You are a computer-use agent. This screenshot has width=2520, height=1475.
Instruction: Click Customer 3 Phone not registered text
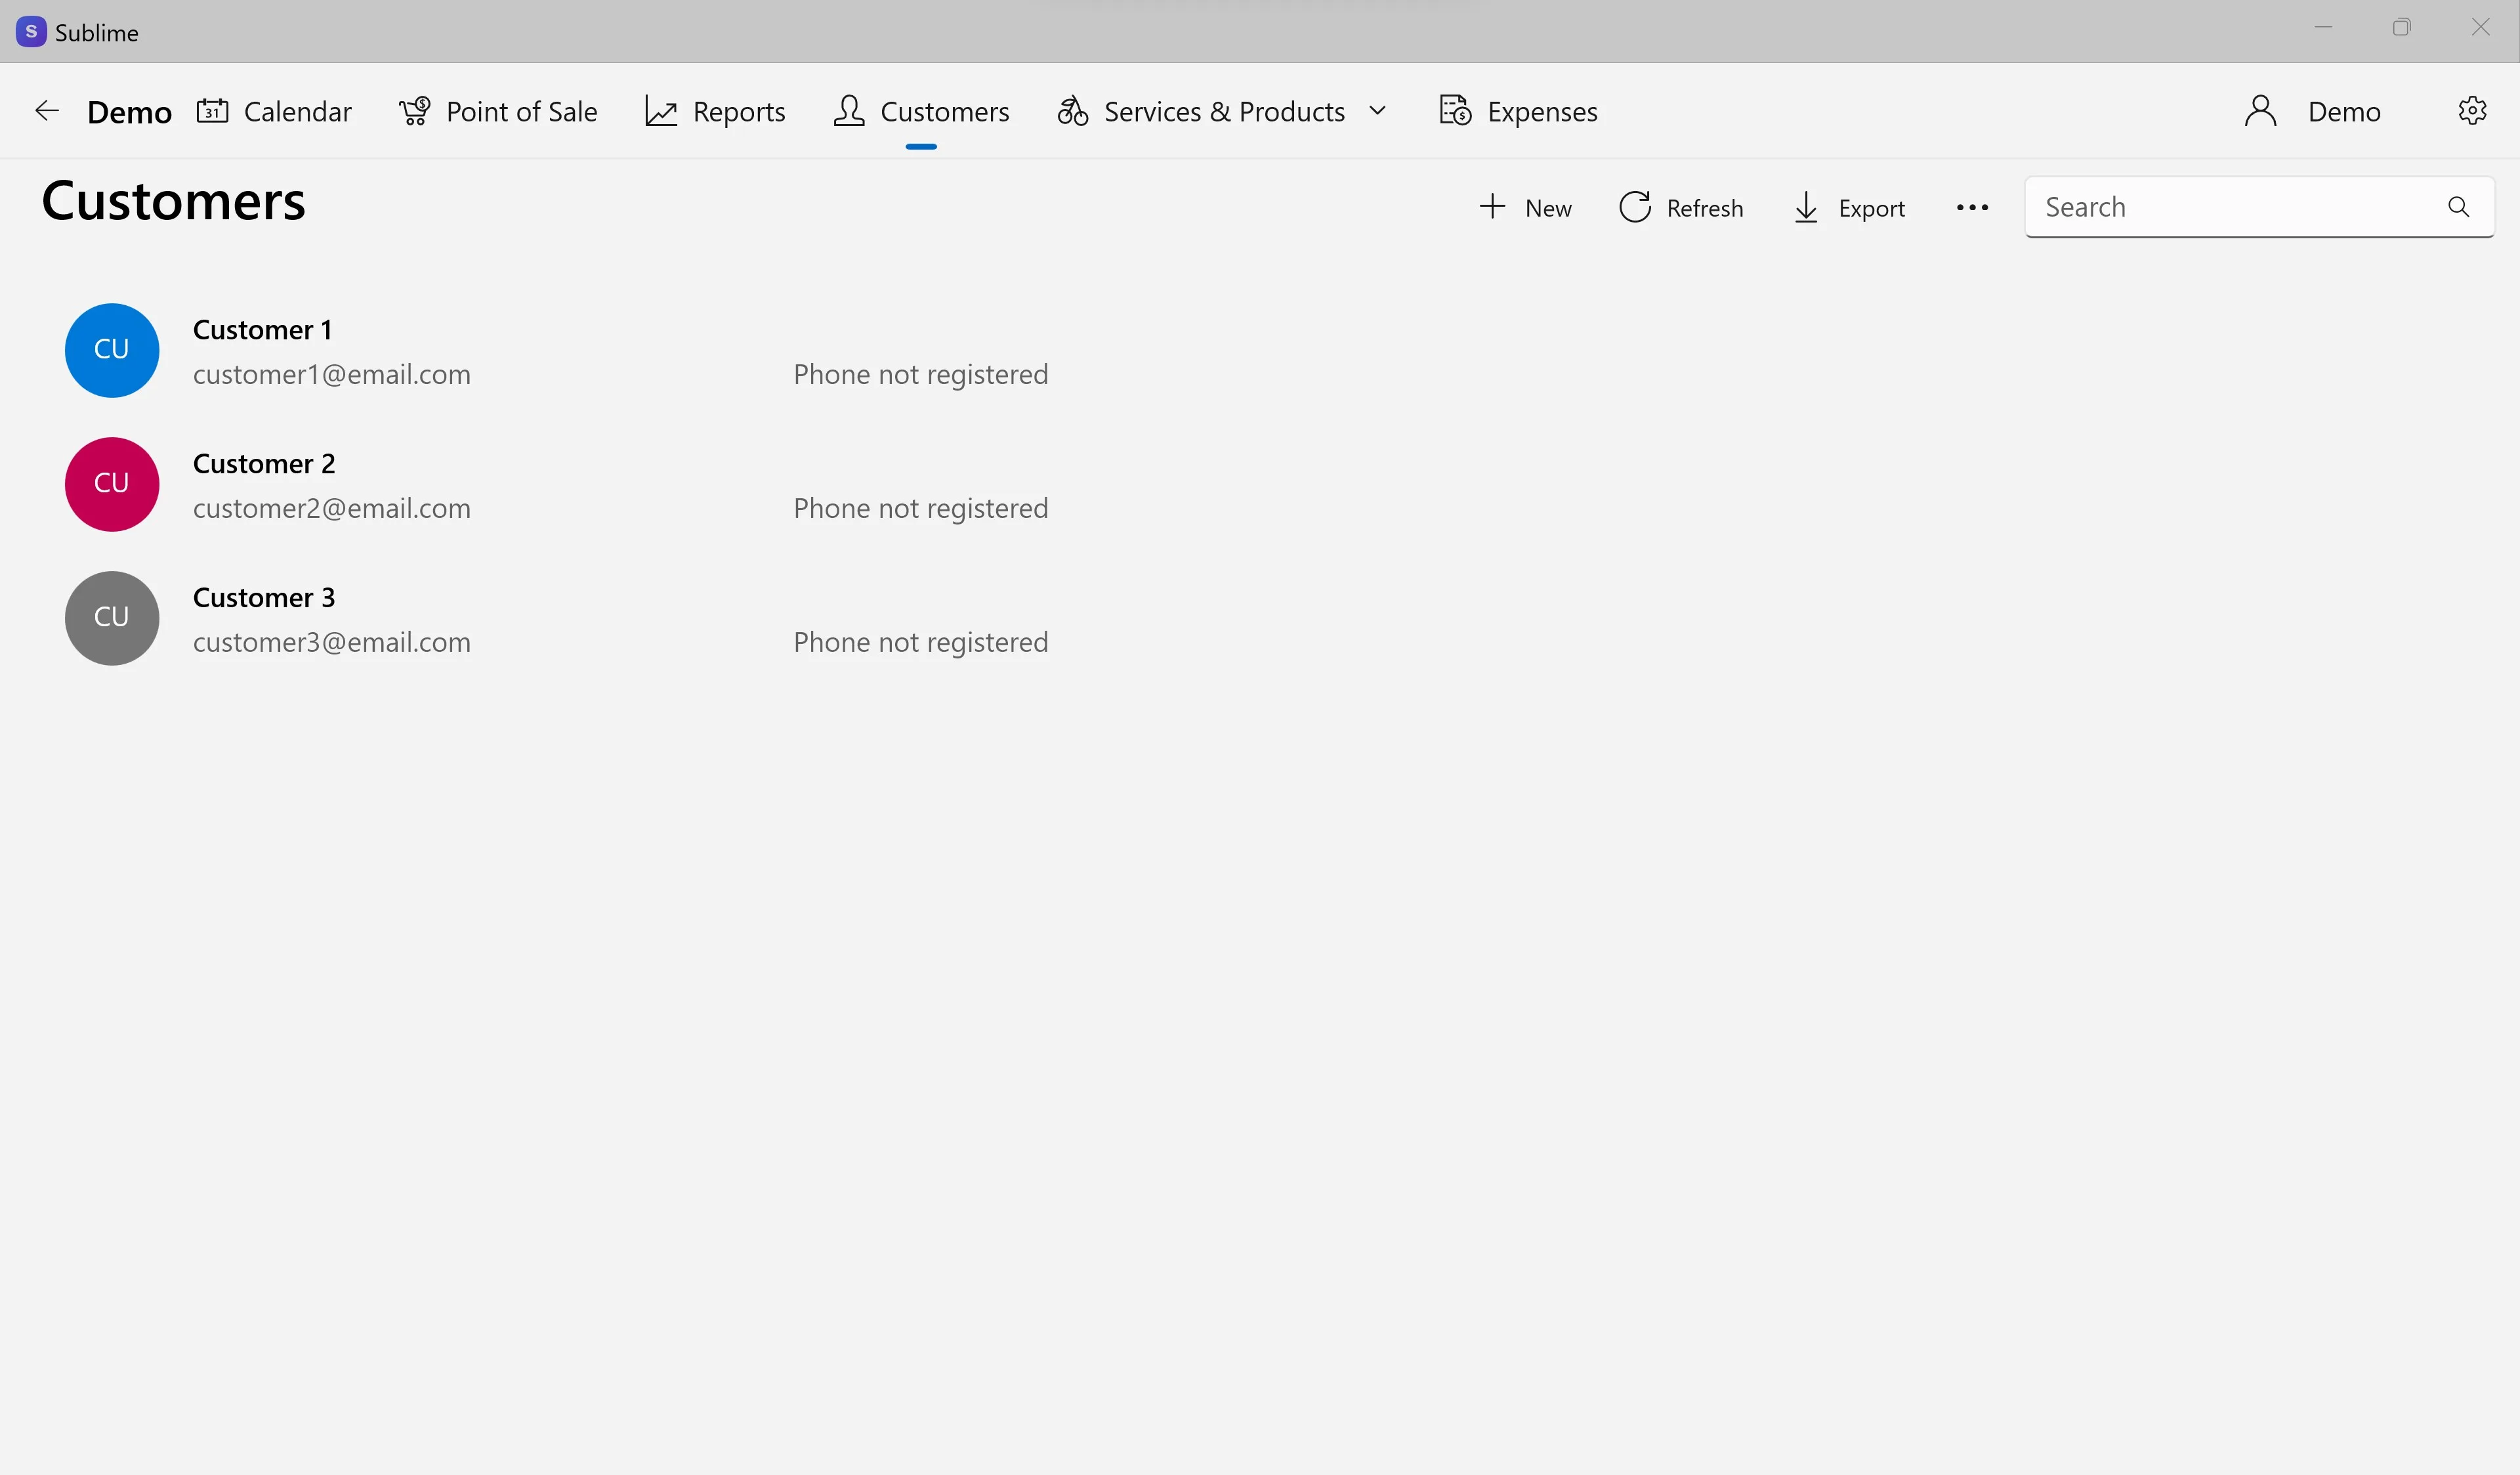click(x=920, y=642)
